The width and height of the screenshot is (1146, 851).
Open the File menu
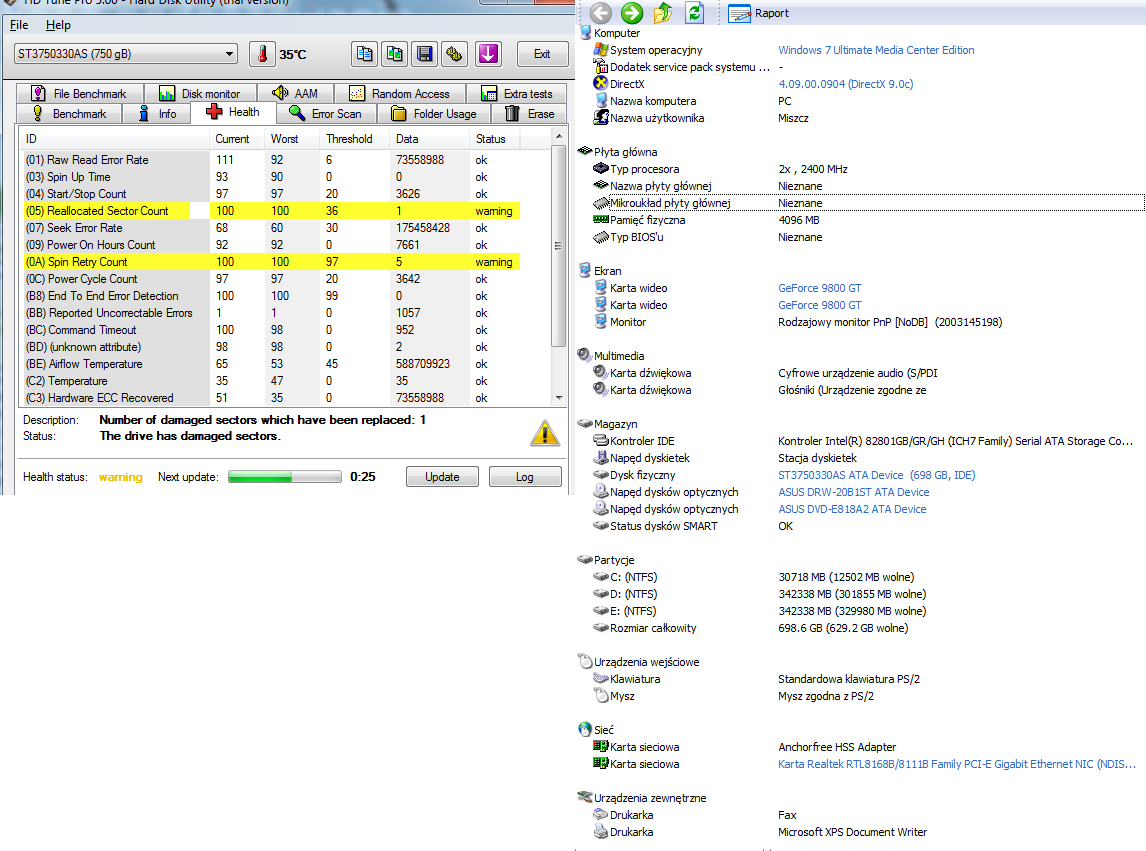pos(19,25)
